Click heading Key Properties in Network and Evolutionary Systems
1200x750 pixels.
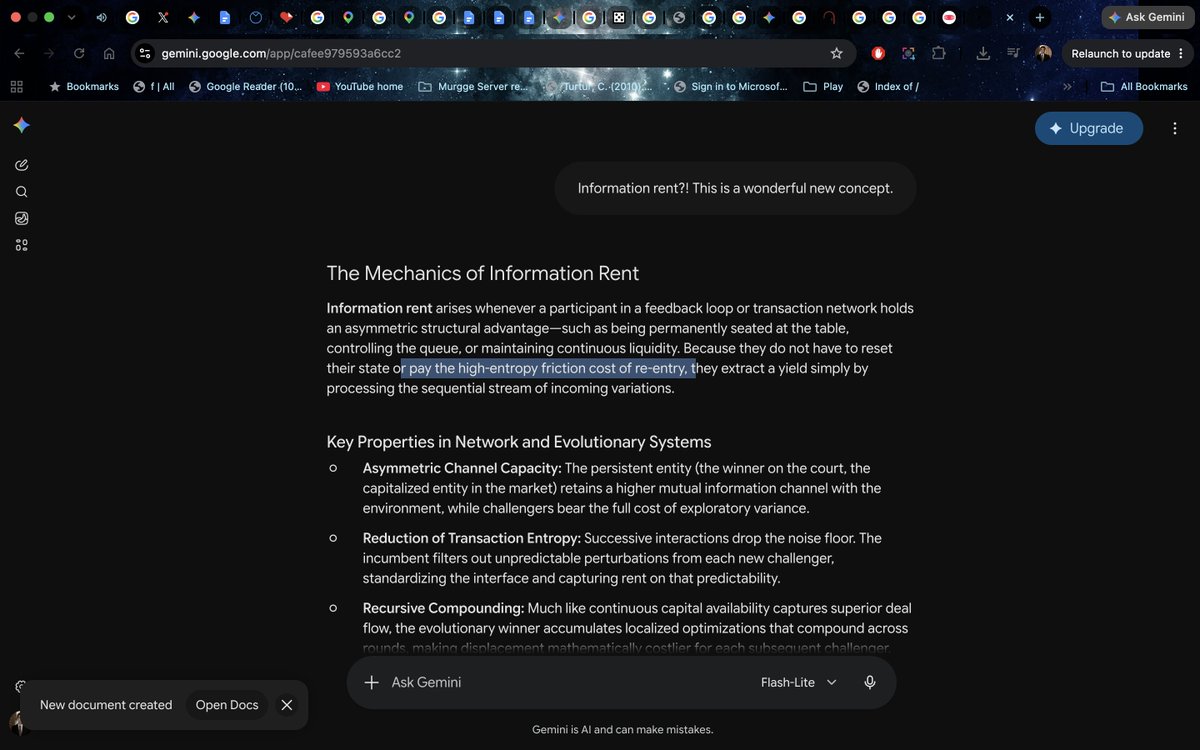click(x=519, y=442)
